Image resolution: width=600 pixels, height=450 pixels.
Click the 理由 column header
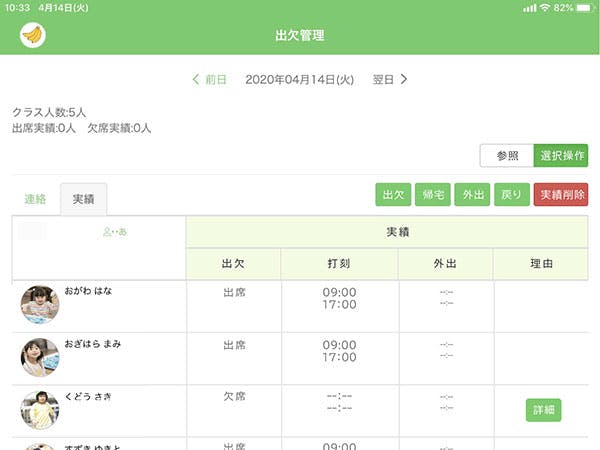coord(541,264)
